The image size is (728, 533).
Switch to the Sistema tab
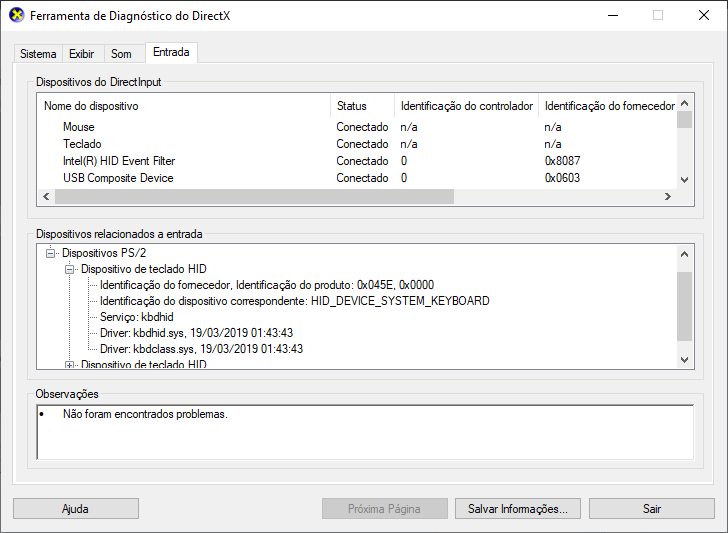(x=38, y=54)
